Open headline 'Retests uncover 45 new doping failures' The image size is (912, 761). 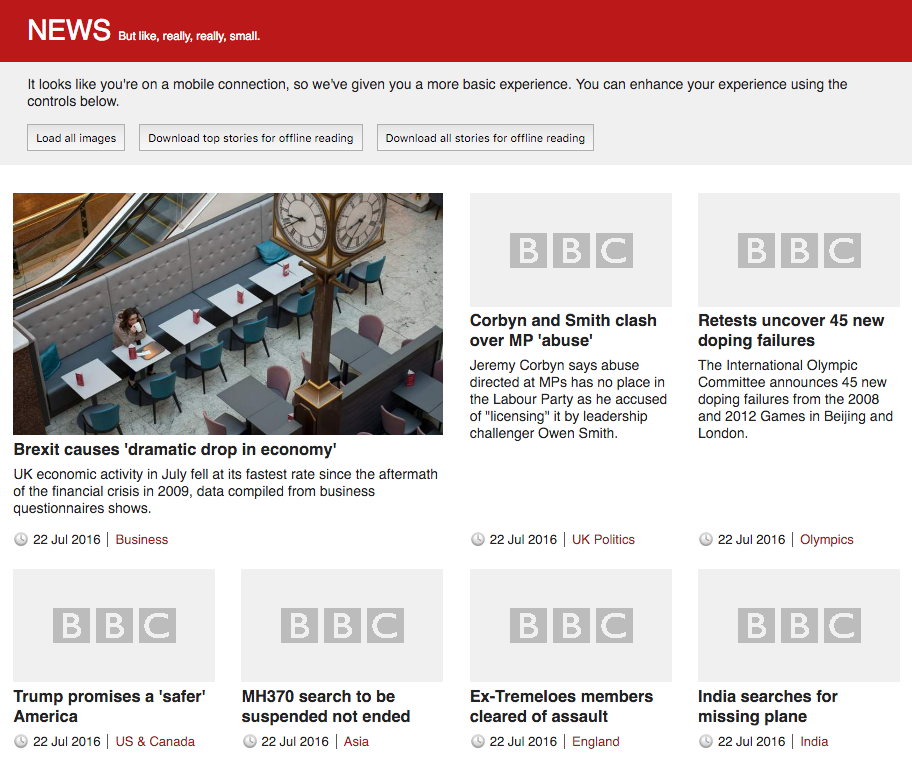[x=791, y=330]
